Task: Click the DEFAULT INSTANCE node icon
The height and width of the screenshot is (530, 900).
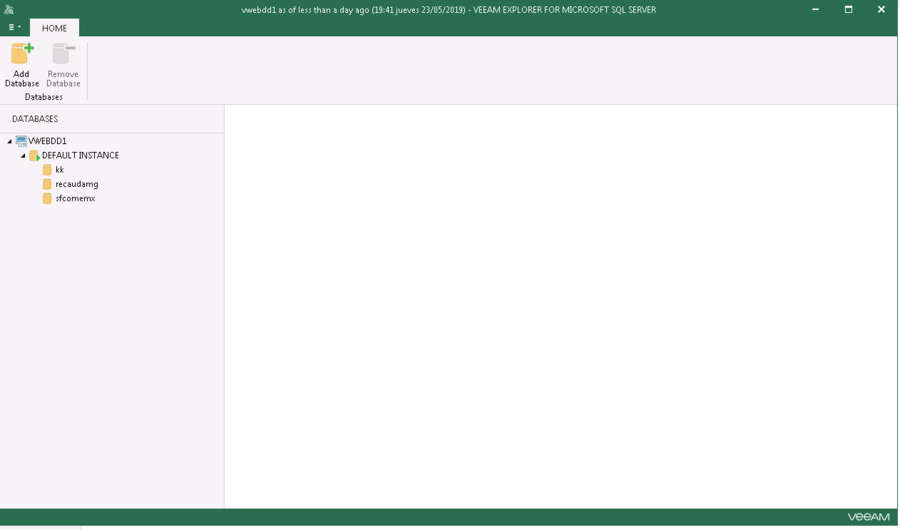Action: (34, 156)
